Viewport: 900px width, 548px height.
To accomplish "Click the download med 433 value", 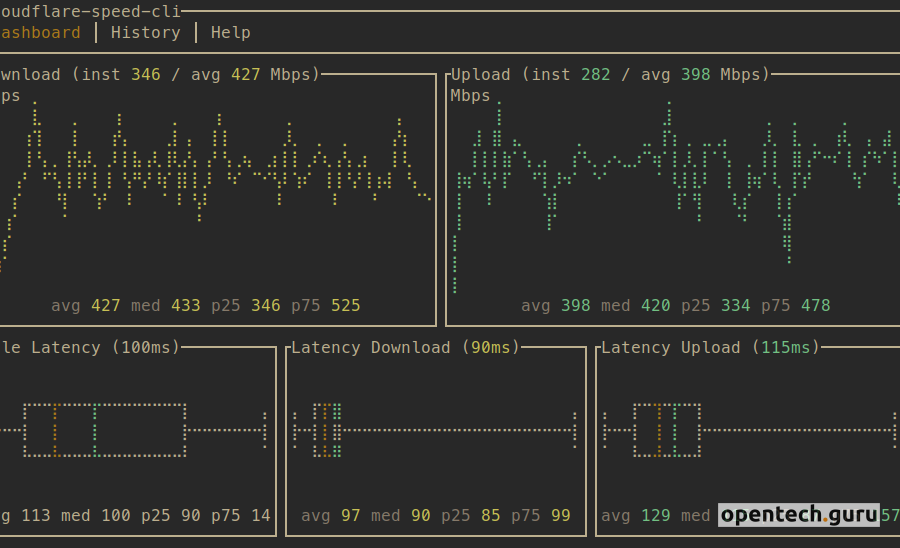I will pyautogui.click(x=185, y=305).
